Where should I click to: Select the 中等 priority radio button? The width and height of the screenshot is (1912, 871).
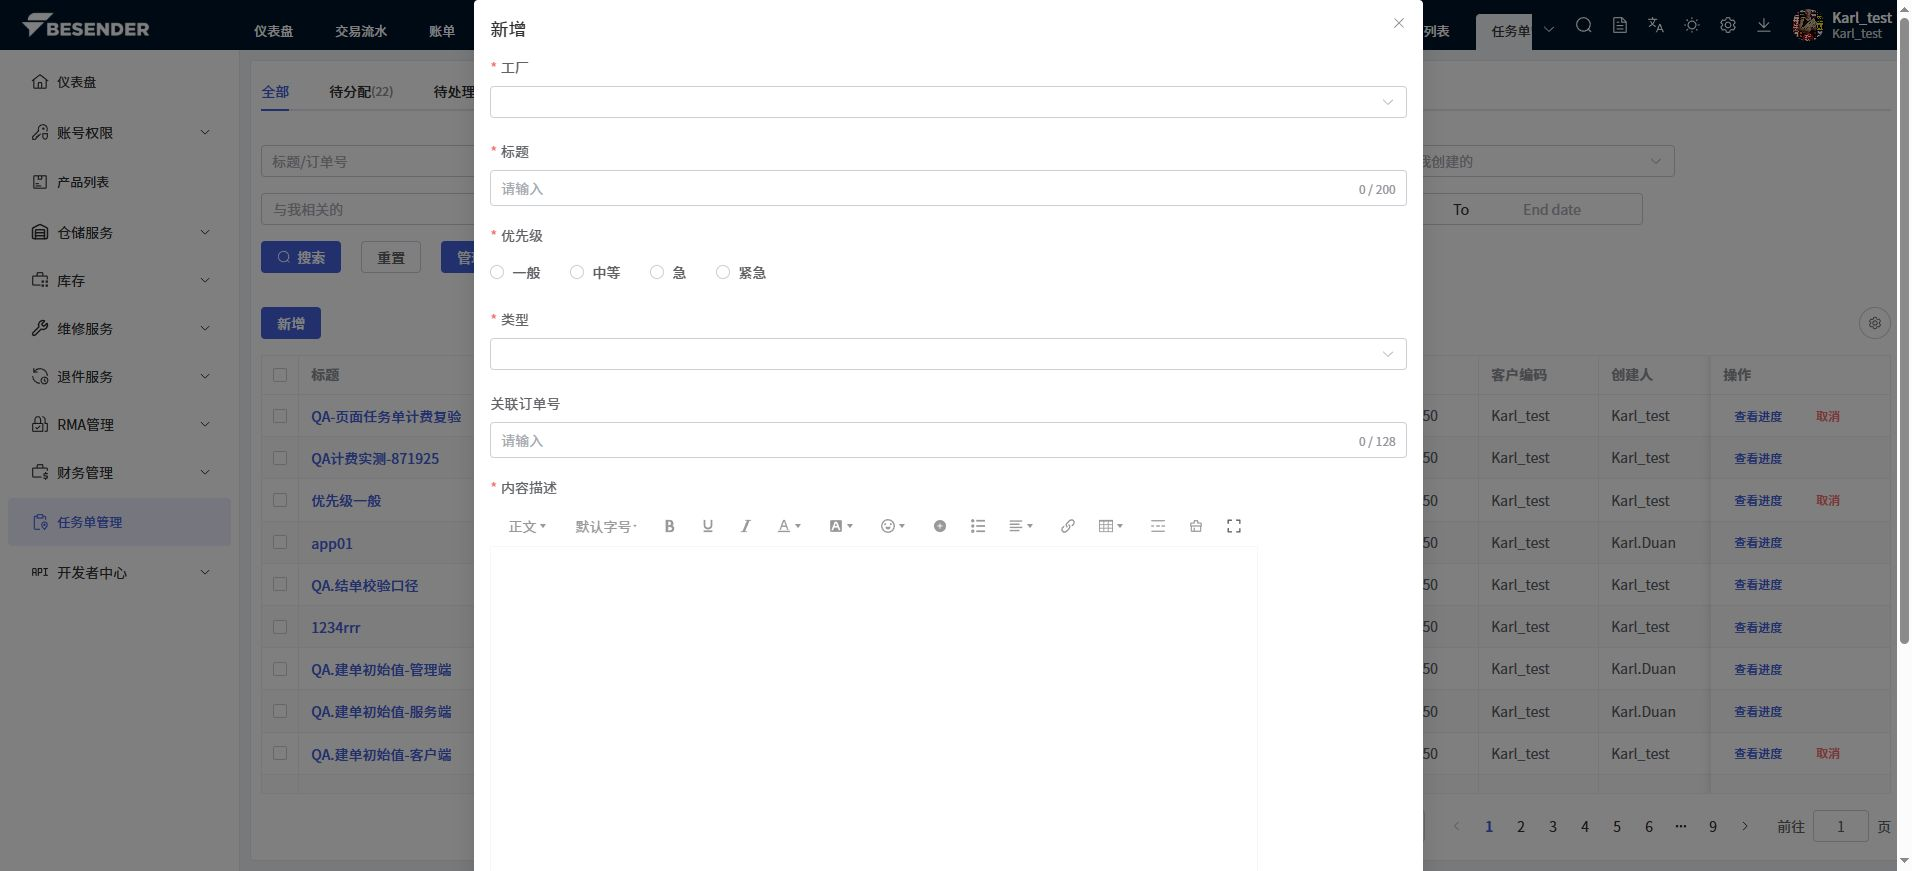coord(577,272)
